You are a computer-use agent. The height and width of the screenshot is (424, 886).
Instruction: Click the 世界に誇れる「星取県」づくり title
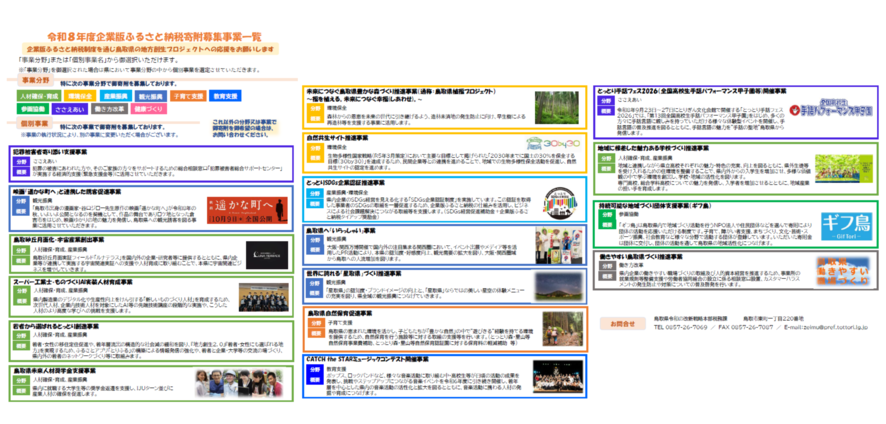coord(353,274)
